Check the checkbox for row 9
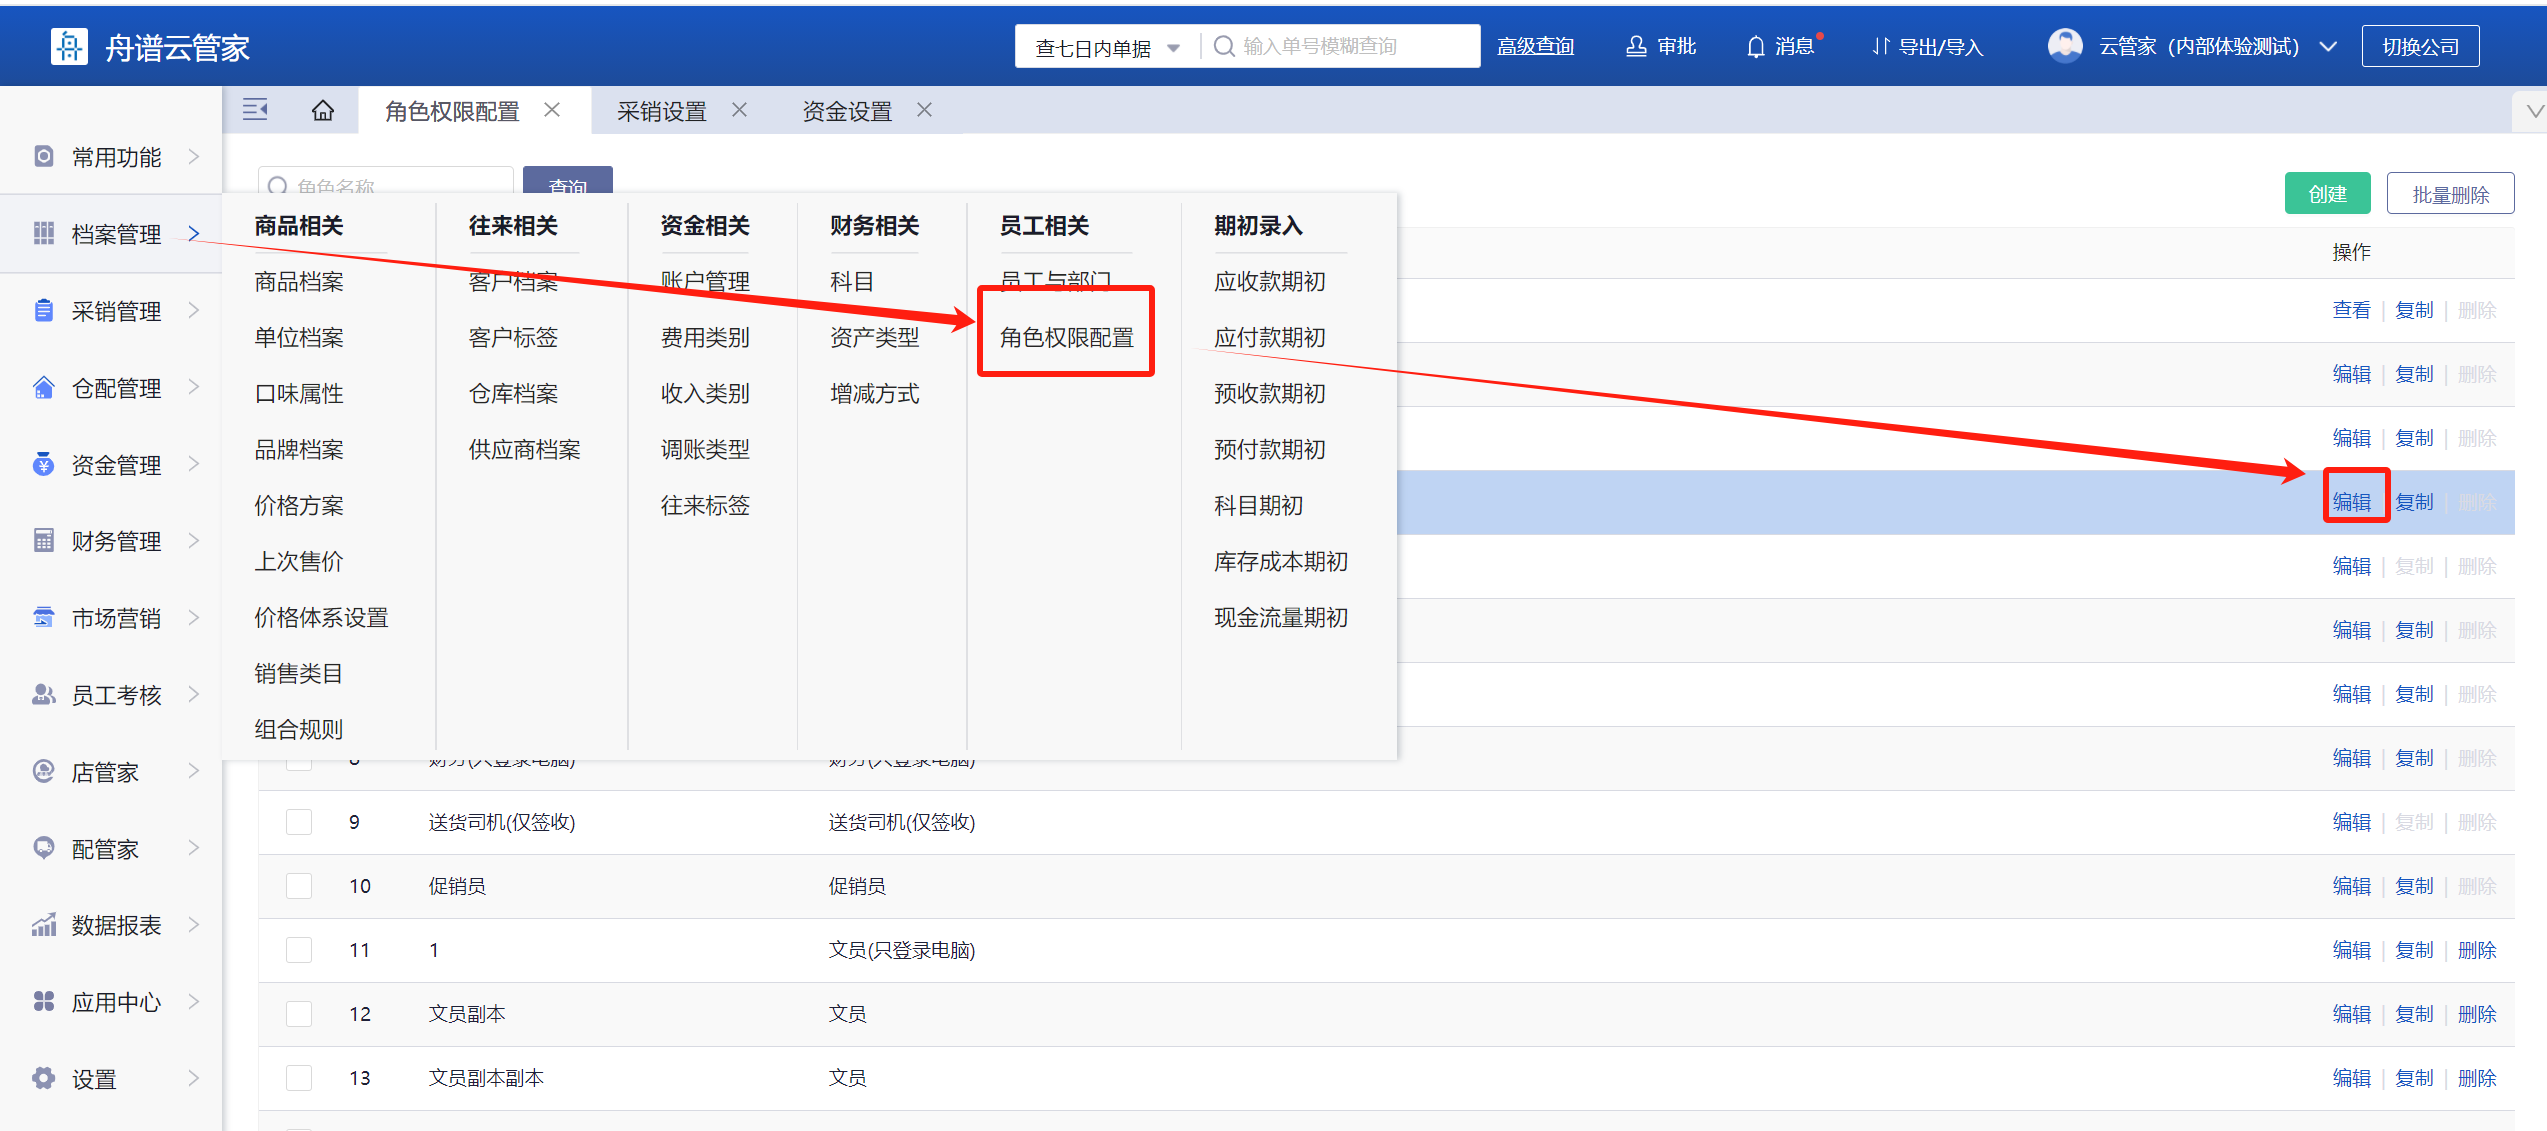Screen dimensions: 2547x1131 coord(299,822)
